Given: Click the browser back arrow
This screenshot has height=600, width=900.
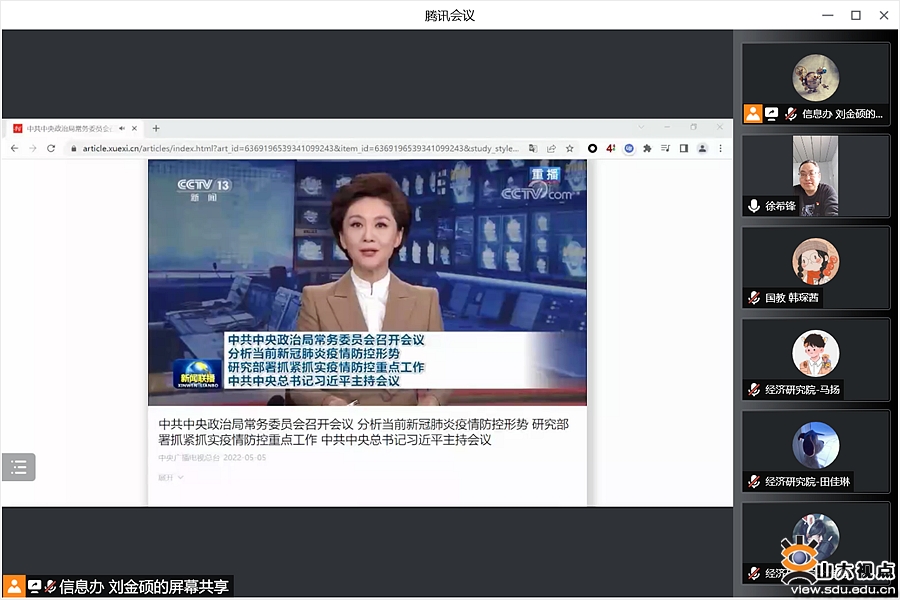Looking at the screenshot, I should click(x=14, y=148).
